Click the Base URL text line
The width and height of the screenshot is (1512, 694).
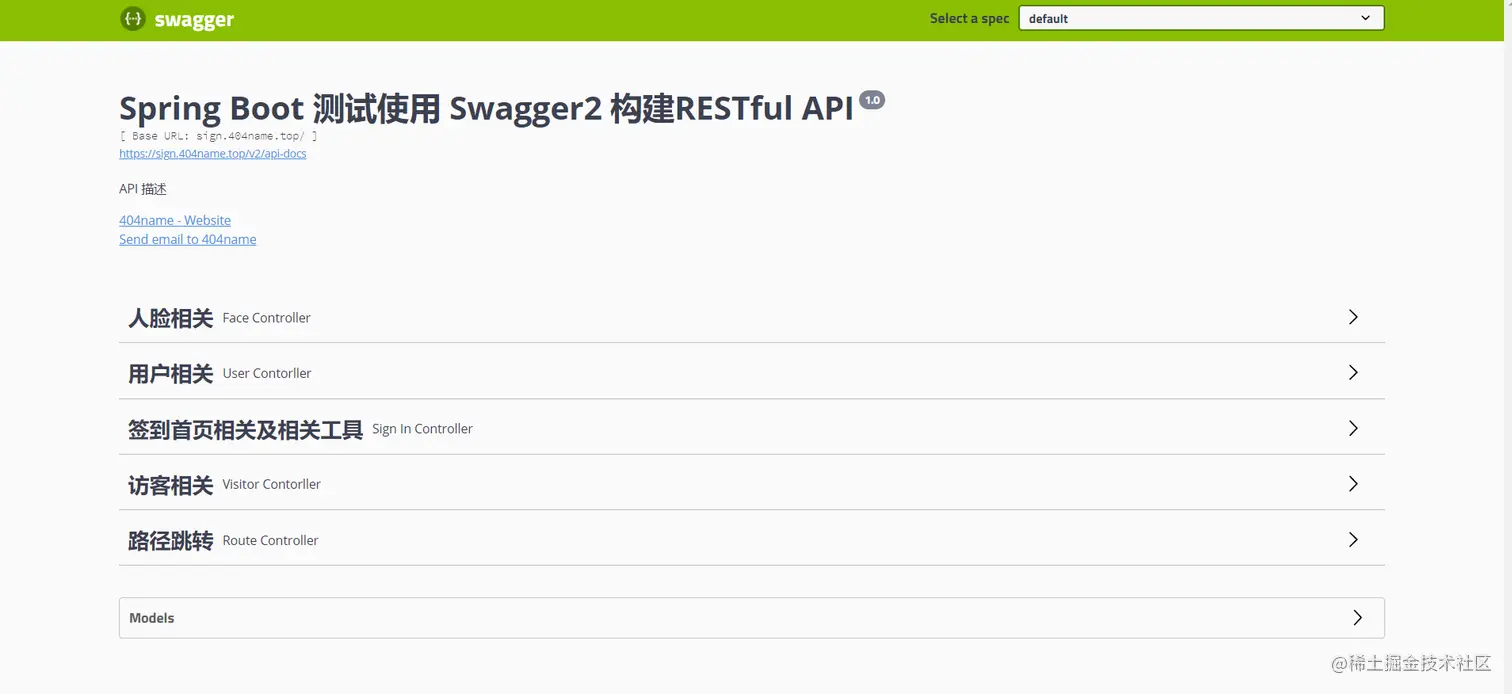[218, 135]
